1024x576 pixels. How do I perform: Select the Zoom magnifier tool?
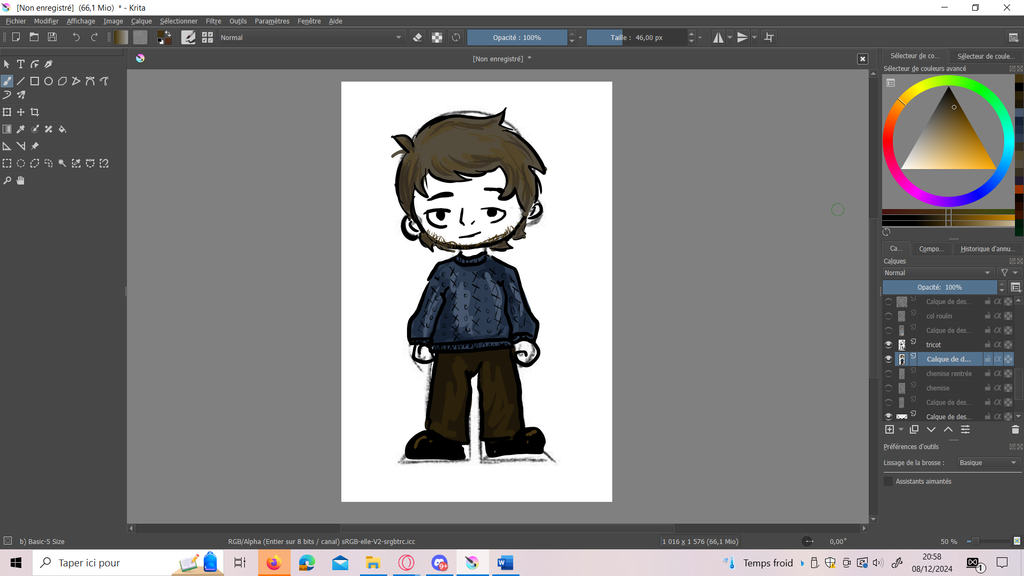(7, 181)
